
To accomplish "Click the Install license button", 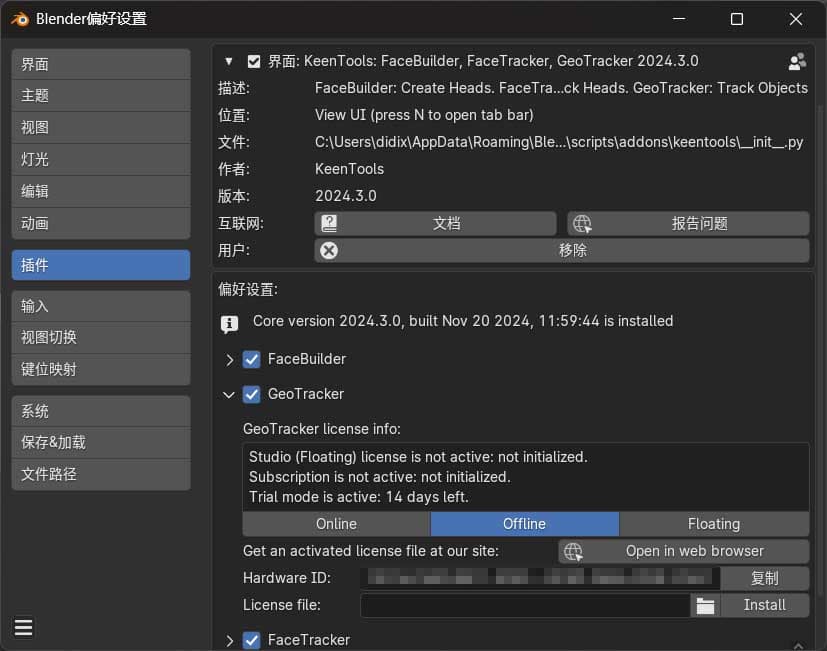I will (x=765, y=606).
